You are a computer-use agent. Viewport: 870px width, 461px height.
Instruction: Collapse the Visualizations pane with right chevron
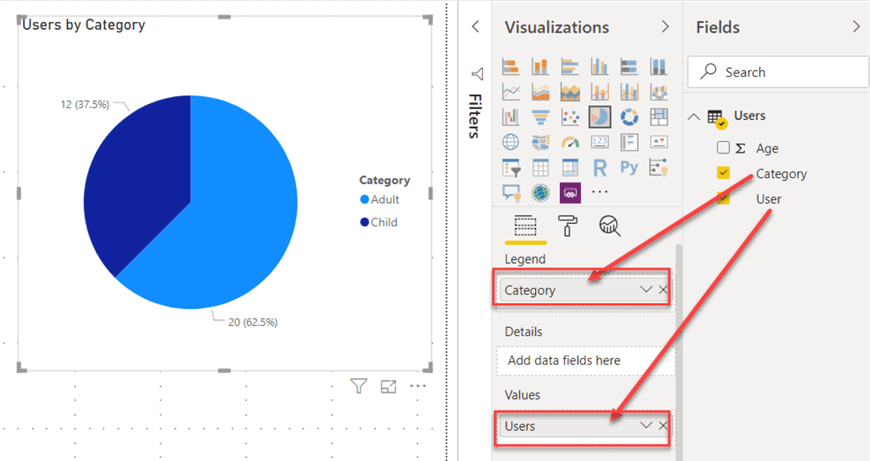pos(665,26)
